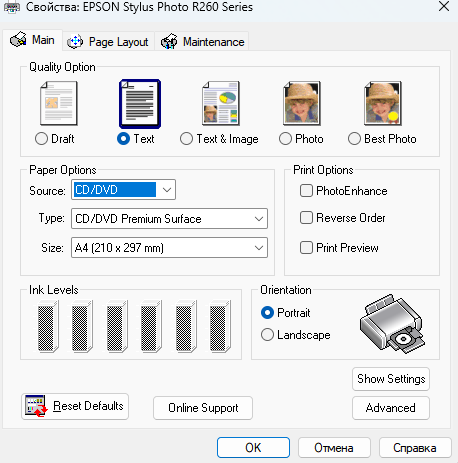458x463 pixels.
Task: Click the Paper Options group label
Action: (63, 170)
